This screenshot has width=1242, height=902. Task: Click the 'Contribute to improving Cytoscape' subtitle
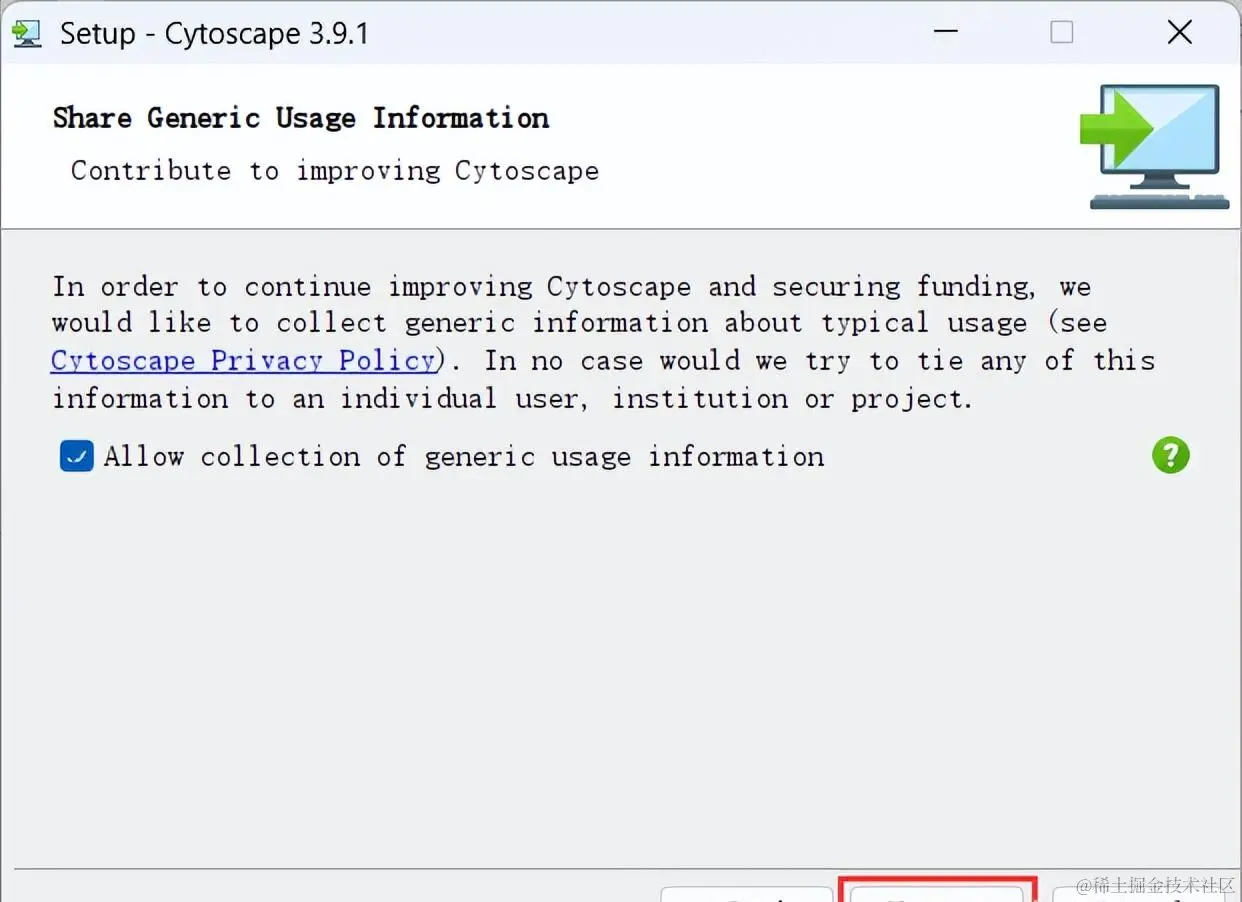335,171
